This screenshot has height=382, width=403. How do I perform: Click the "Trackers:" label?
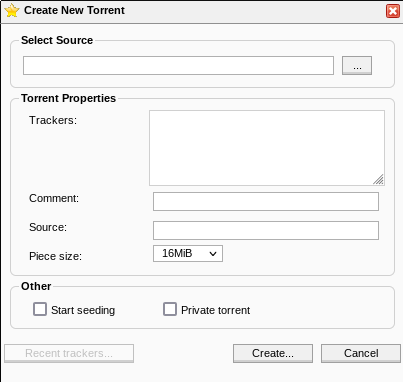tap(53, 120)
